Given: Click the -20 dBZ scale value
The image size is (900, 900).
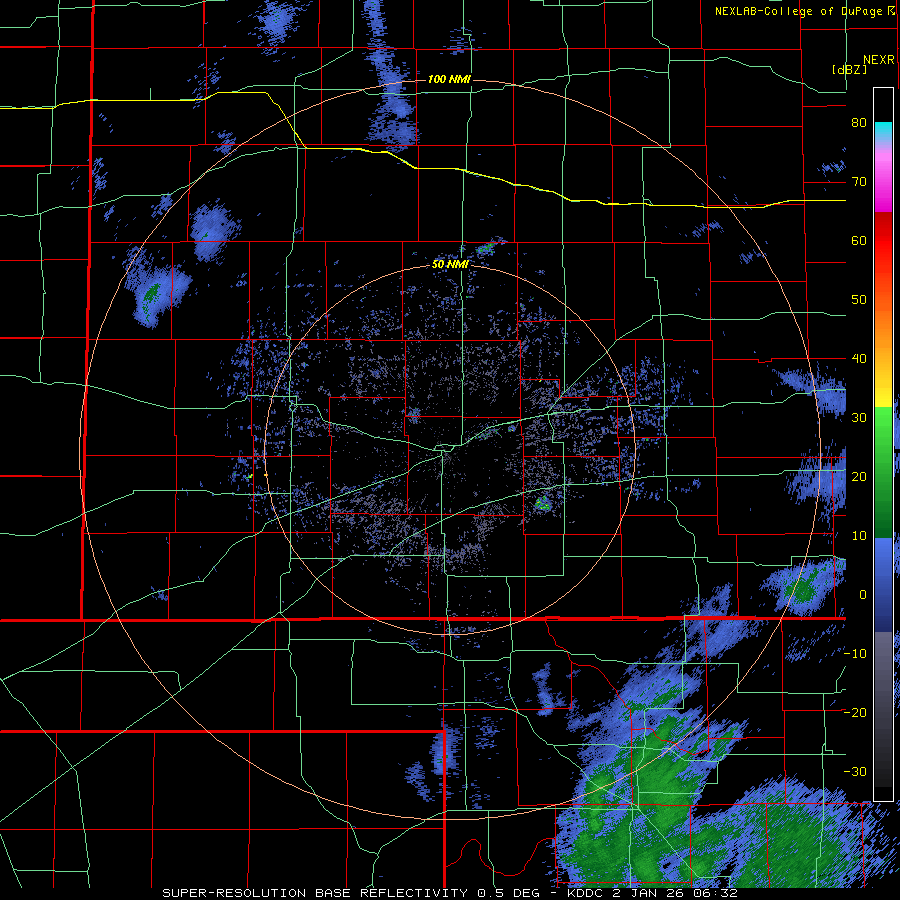Looking at the screenshot, I should tap(855, 713).
